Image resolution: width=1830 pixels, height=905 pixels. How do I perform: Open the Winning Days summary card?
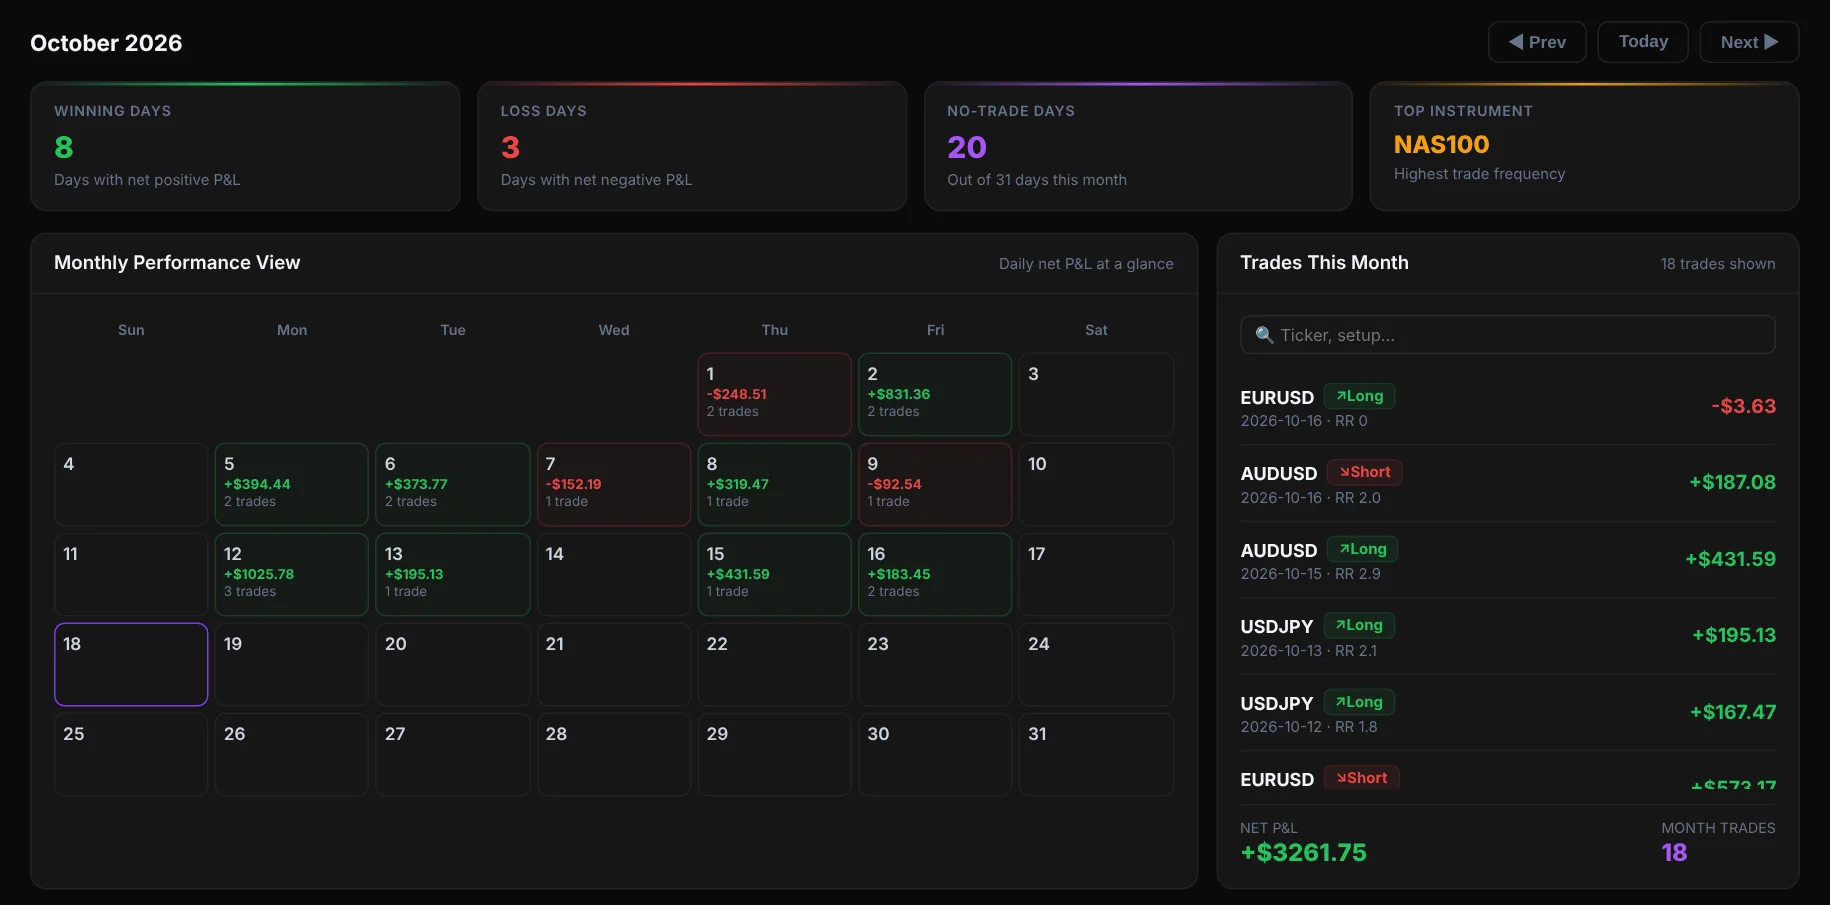(x=245, y=146)
